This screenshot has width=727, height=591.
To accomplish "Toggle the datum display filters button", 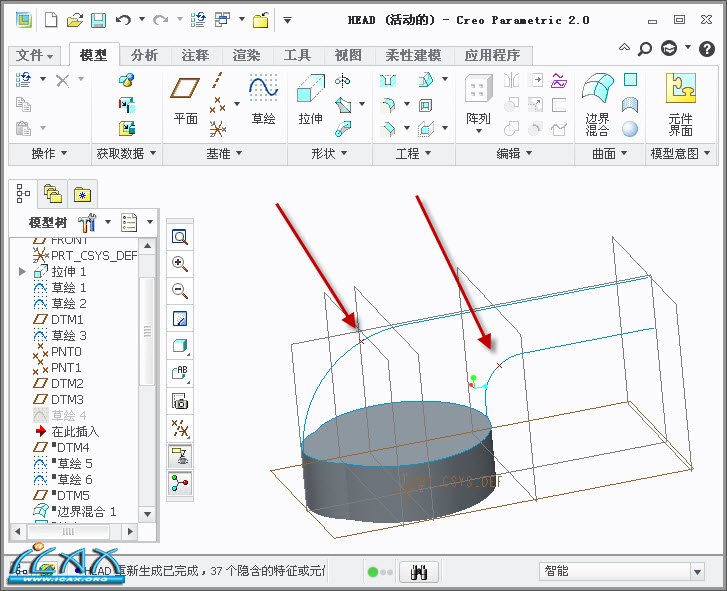I will (x=180, y=429).
